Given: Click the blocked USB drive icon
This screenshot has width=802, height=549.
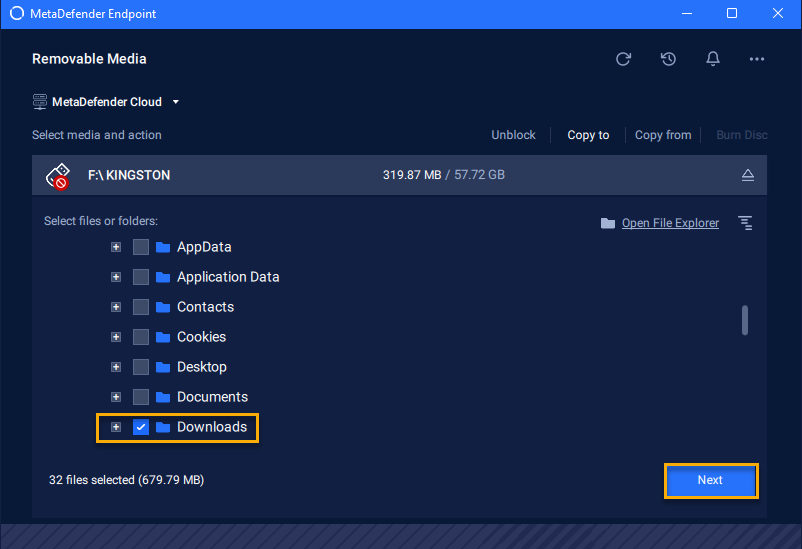Looking at the screenshot, I should (58, 176).
